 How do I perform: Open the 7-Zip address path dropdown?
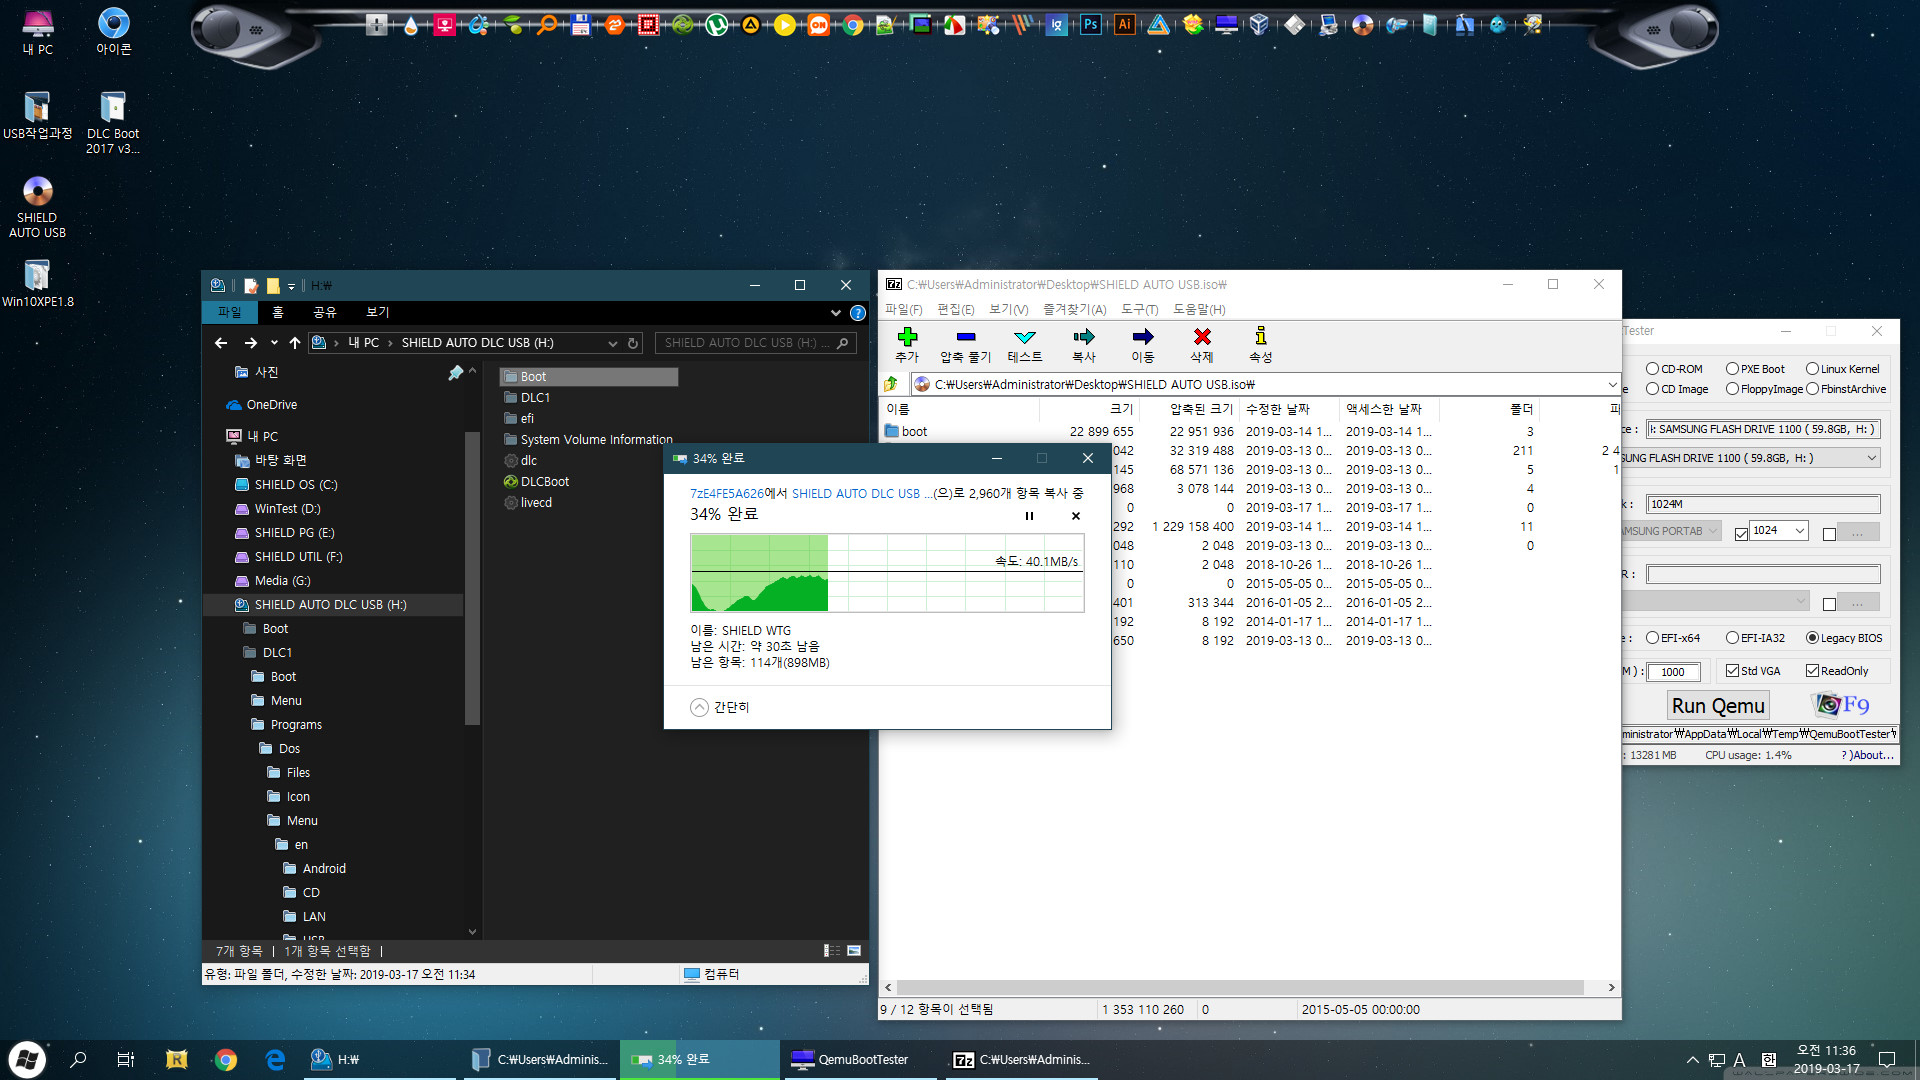[1612, 384]
